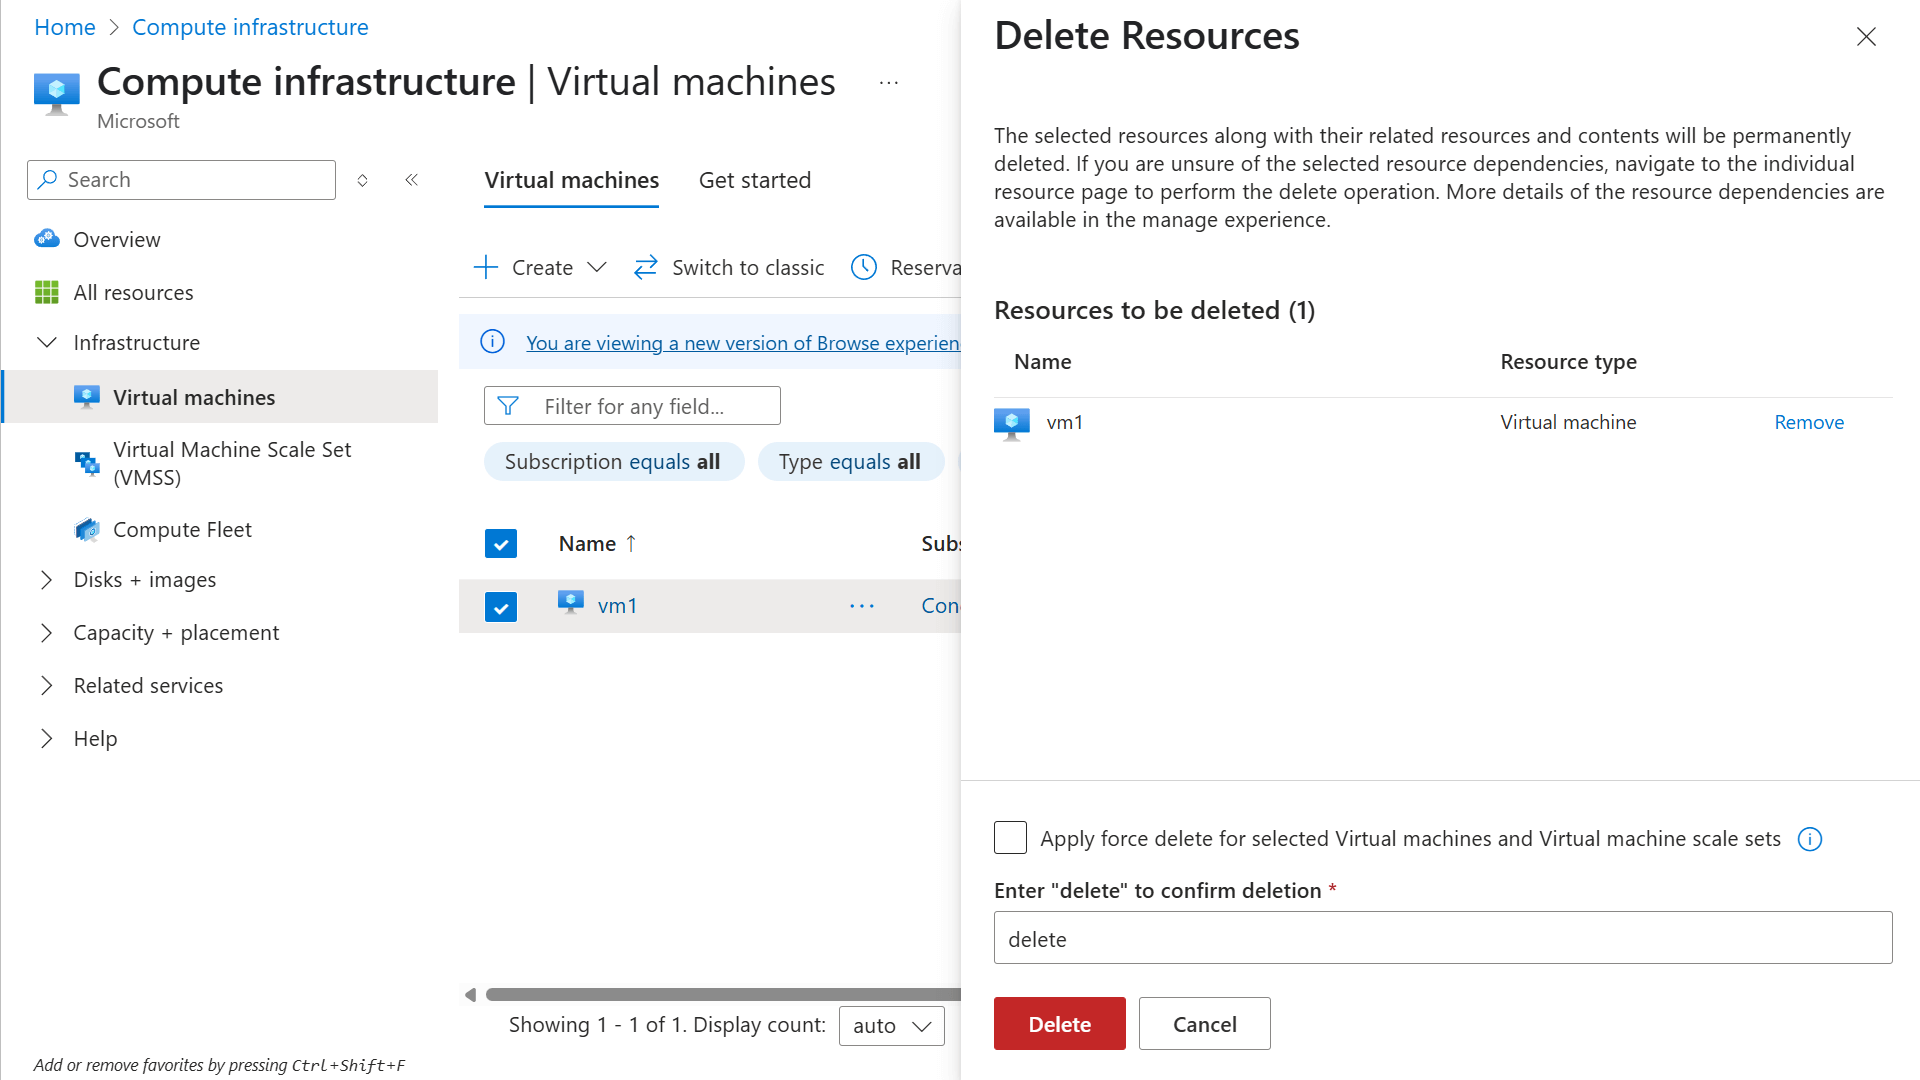Click the delete confirmation text field
This screenshot has height=1080, width=1920.
pos(1443,938)
